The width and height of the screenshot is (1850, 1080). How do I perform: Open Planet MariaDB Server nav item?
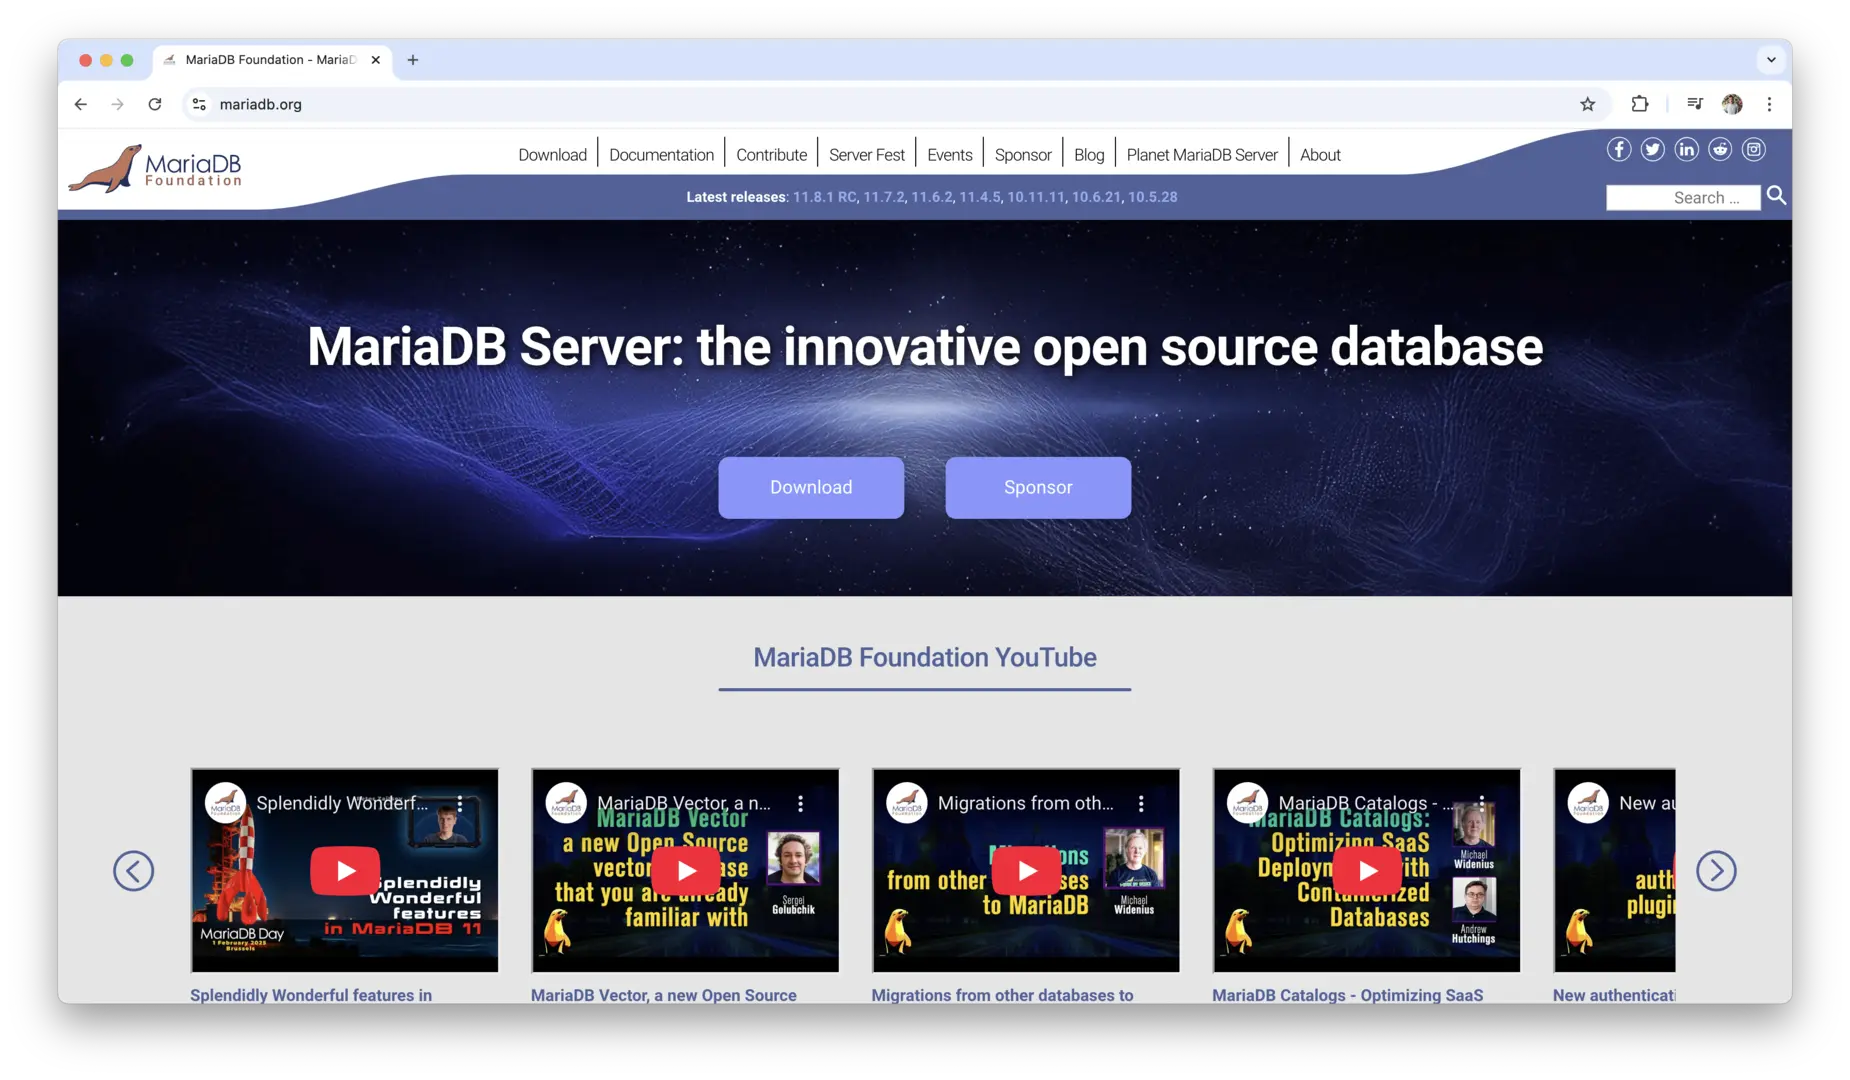click(x=1202, y=155)
